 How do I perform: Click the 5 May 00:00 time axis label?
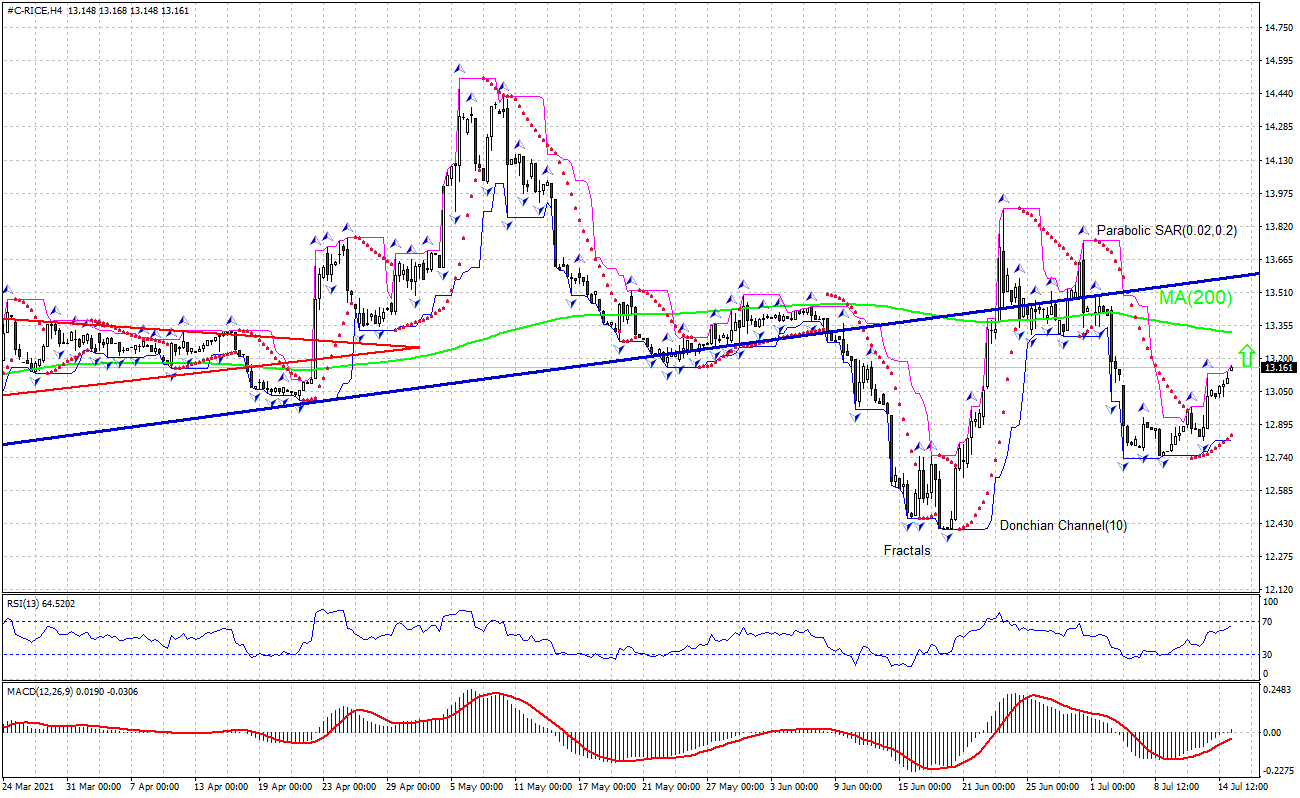pyautogui.click(x=475, y=788)
